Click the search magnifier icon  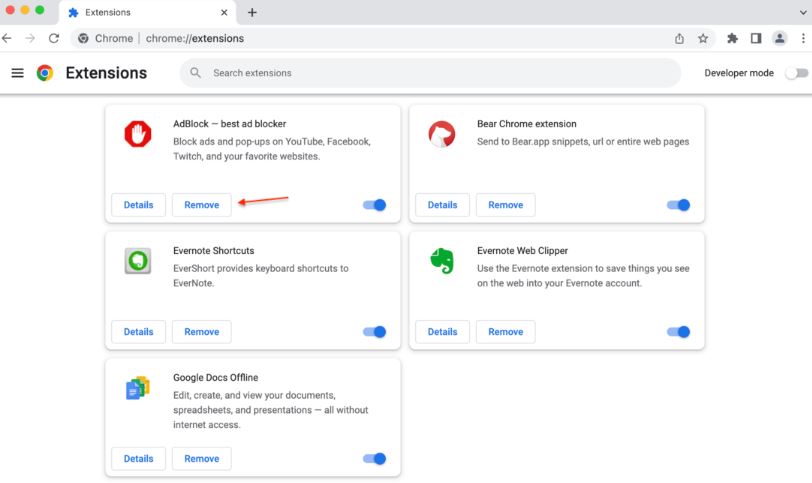coord(195,73)
